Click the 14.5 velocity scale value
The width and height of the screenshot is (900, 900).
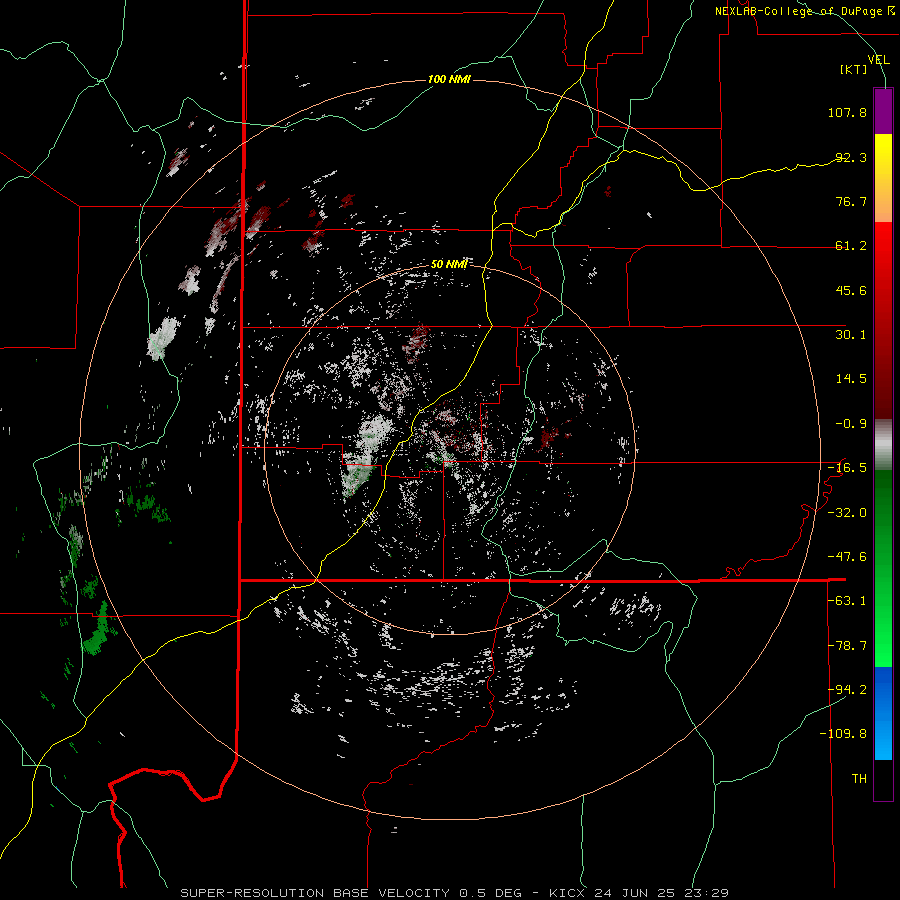pyautogui.click(x=851, y=379)
